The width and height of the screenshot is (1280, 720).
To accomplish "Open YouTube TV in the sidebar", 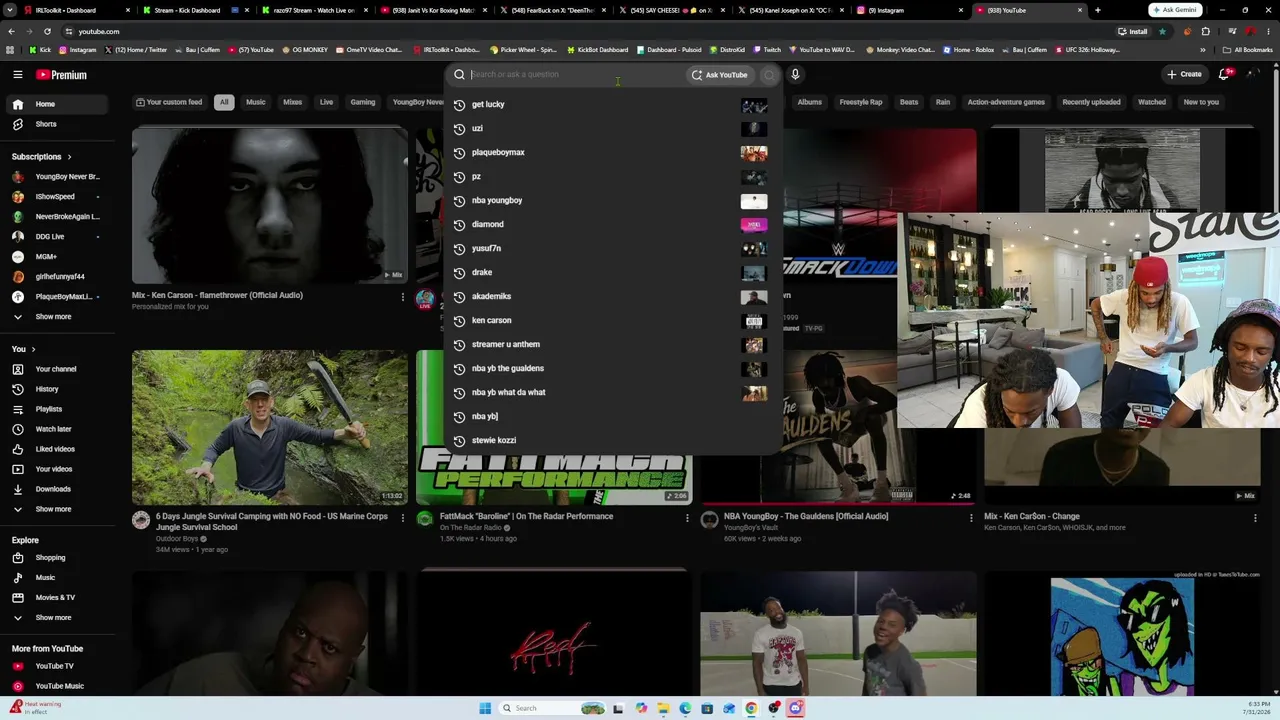I will click(58, 666).
